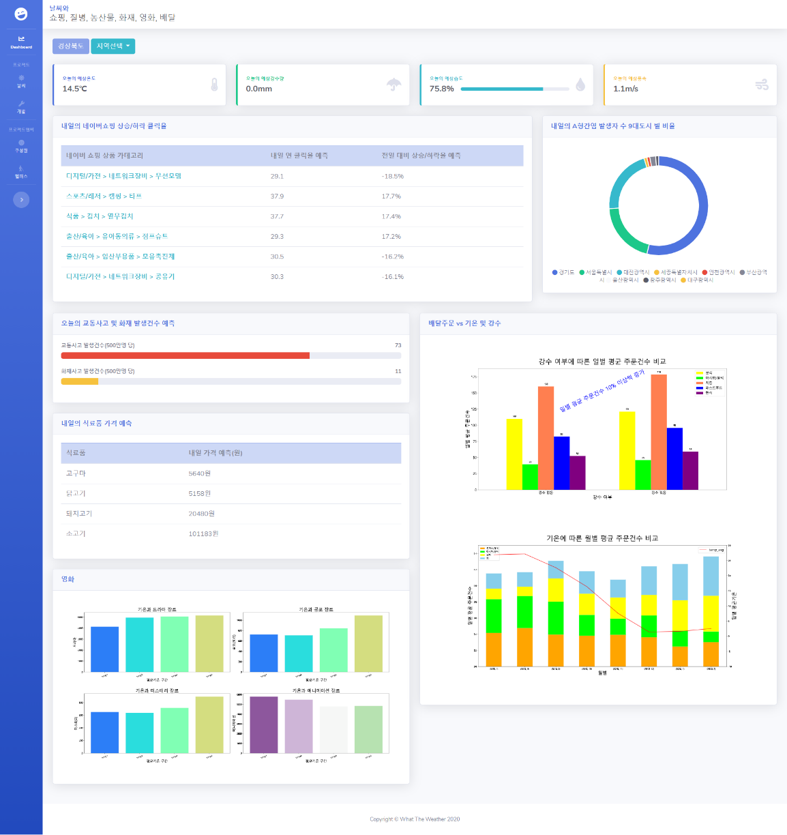Image resolution: width=787 pixels, height=835 pixels.
Task: Toggle 울산광역시 legend item on donut chart
Action: pyautogui.click(x=622, y=280)
